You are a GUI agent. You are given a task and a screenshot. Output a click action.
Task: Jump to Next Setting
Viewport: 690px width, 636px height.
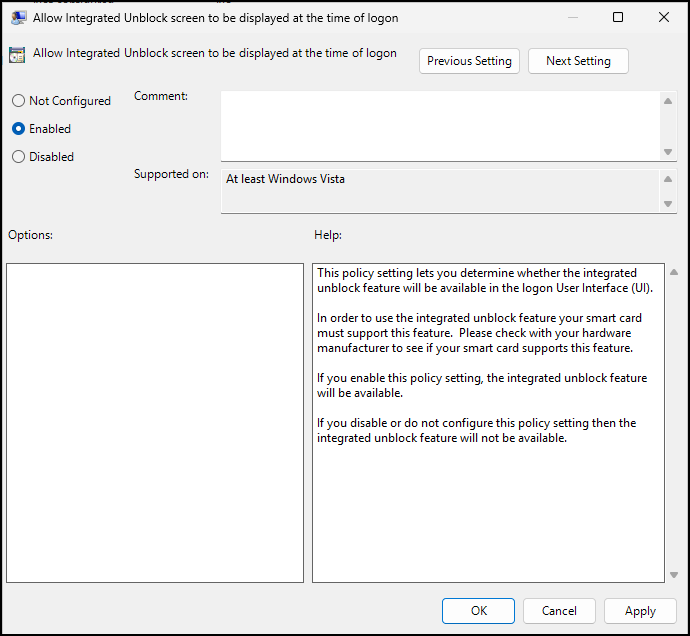pyautogui.click(x=578, y=61)
